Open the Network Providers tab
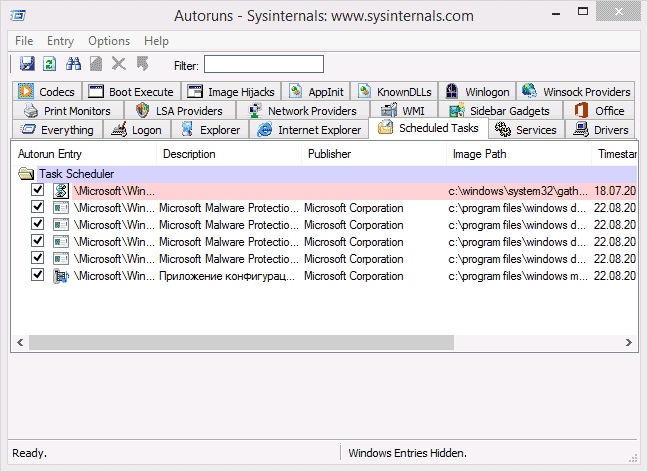The image size is (648, 472). tap(303, 111)
